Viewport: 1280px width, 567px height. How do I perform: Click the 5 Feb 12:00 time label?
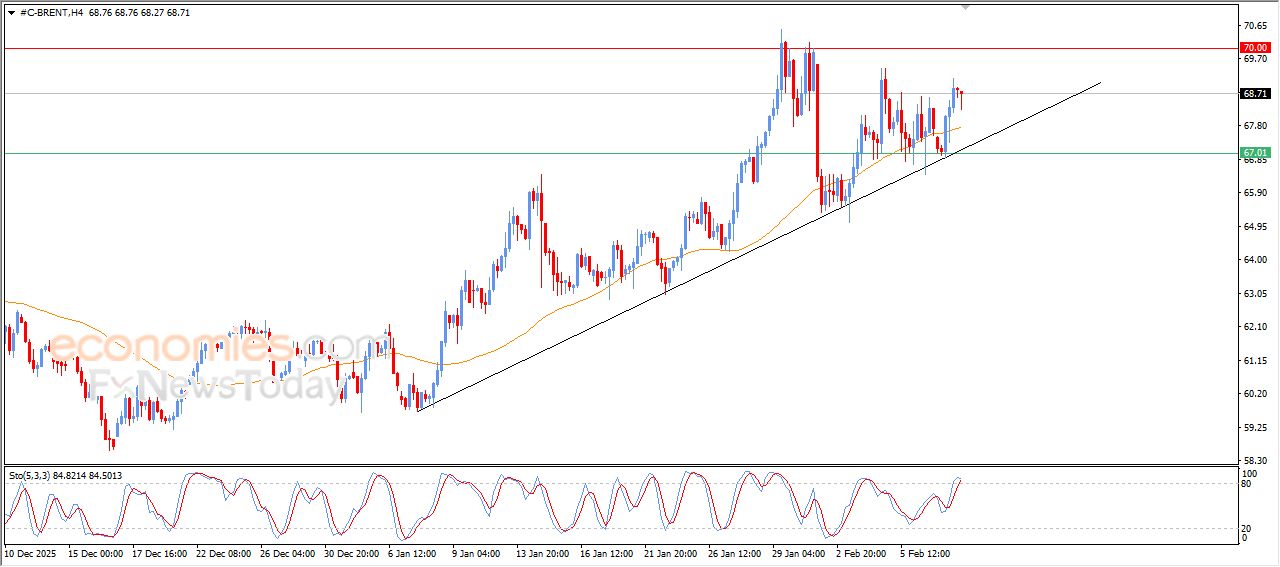pos(927,552)
